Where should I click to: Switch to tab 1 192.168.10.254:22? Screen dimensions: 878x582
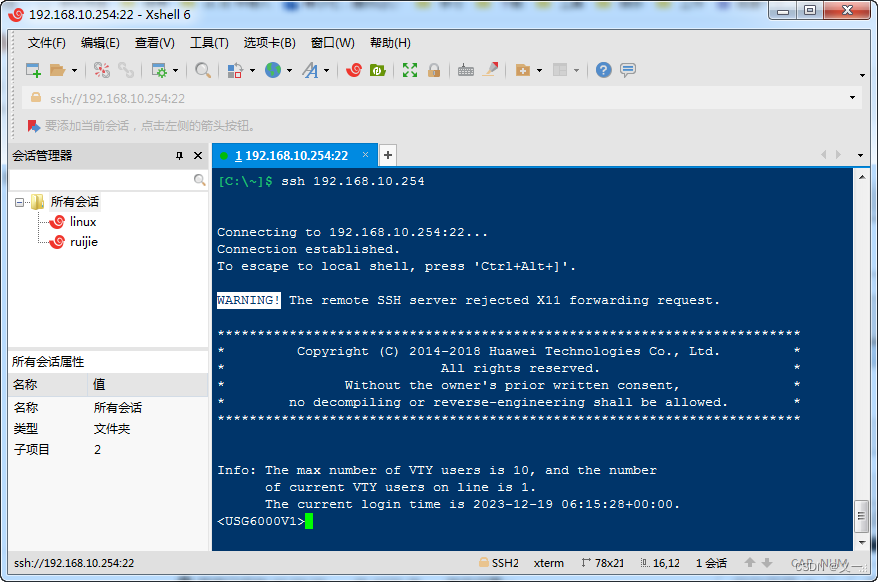(x=291, y=156)
